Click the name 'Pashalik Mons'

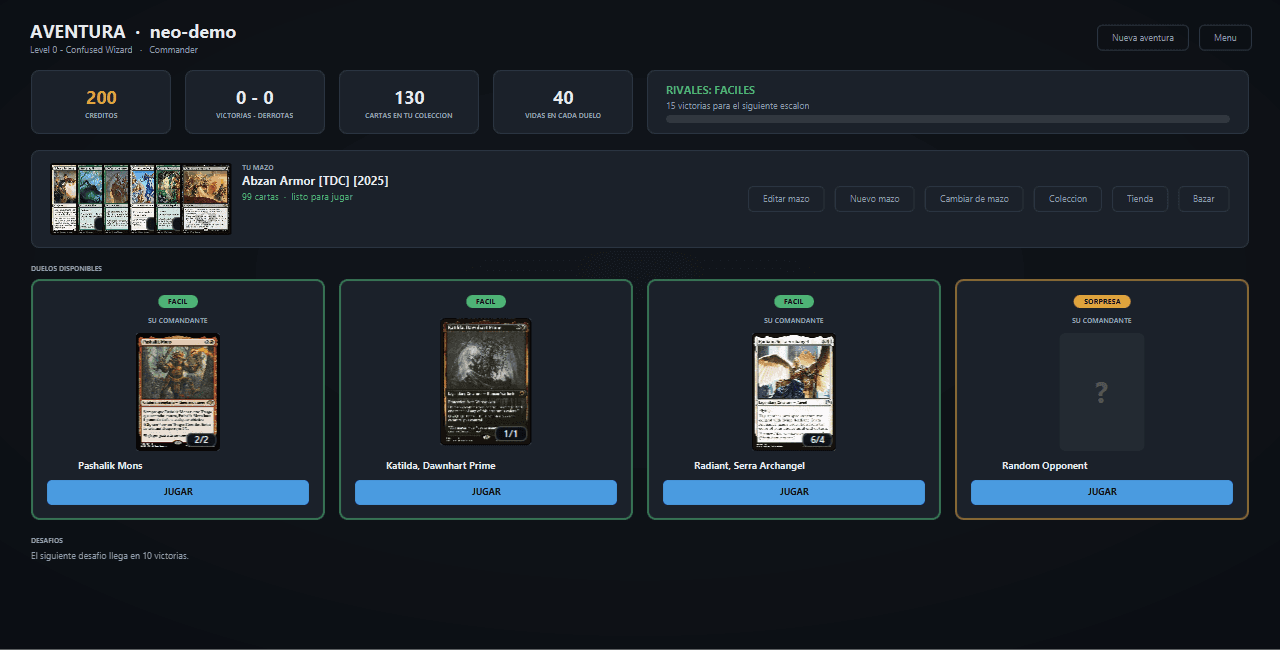pyautogui.click(x=110, y=466)
